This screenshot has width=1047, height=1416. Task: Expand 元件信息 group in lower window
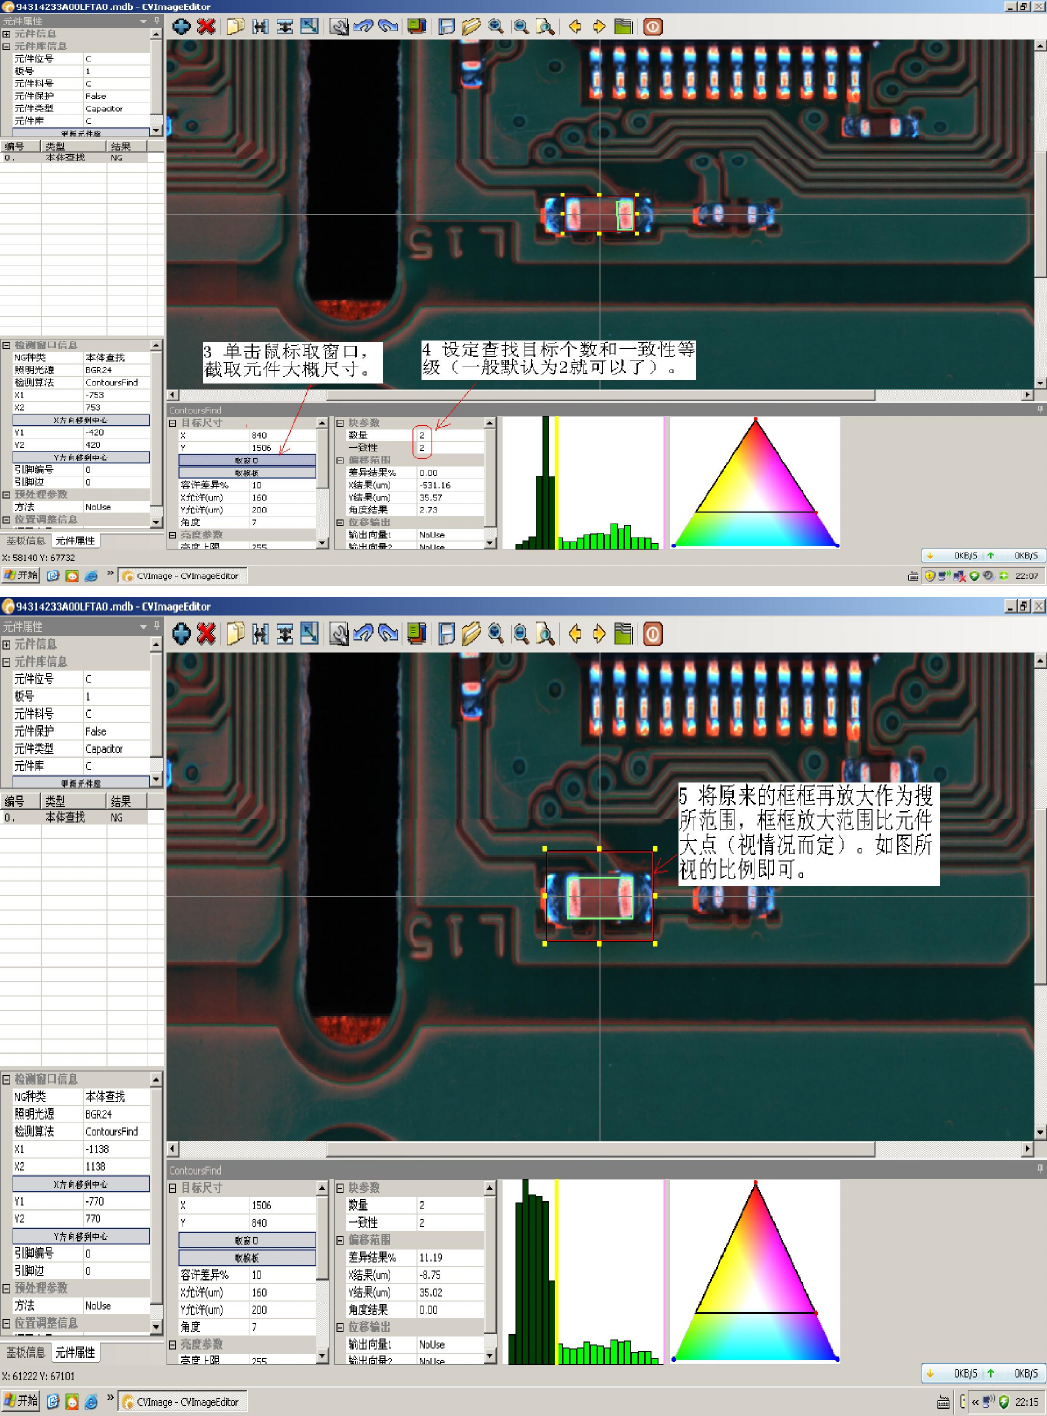click(x=6, y=644)
